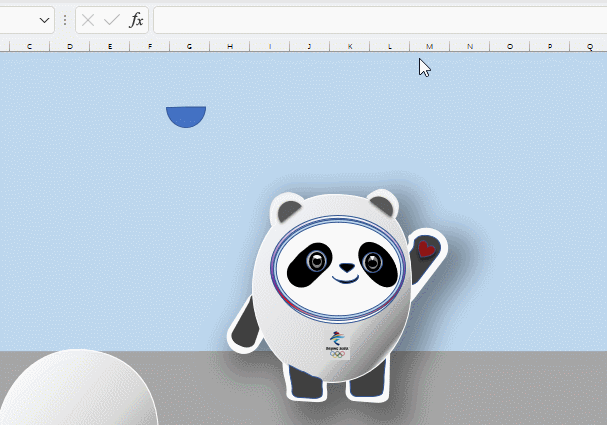
Task: Click column header E
Action: click(x=109, y=46)
